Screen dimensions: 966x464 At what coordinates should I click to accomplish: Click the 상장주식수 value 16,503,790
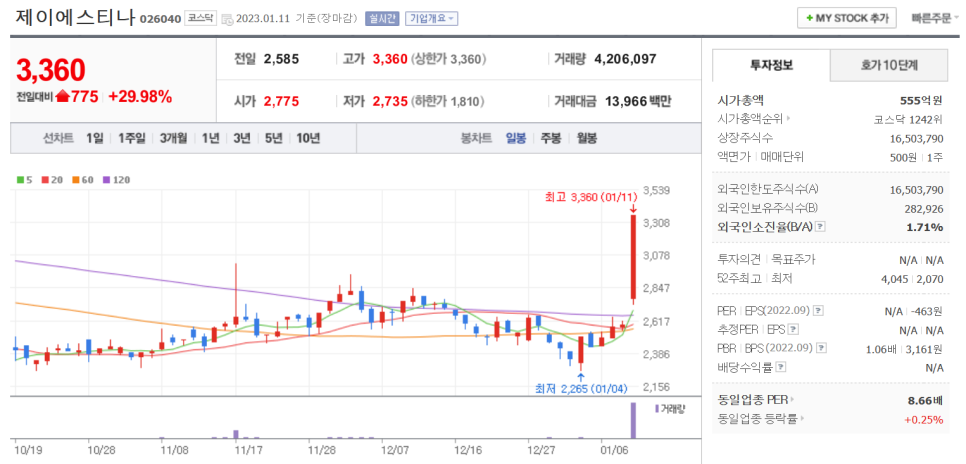[x=917, y=138]
